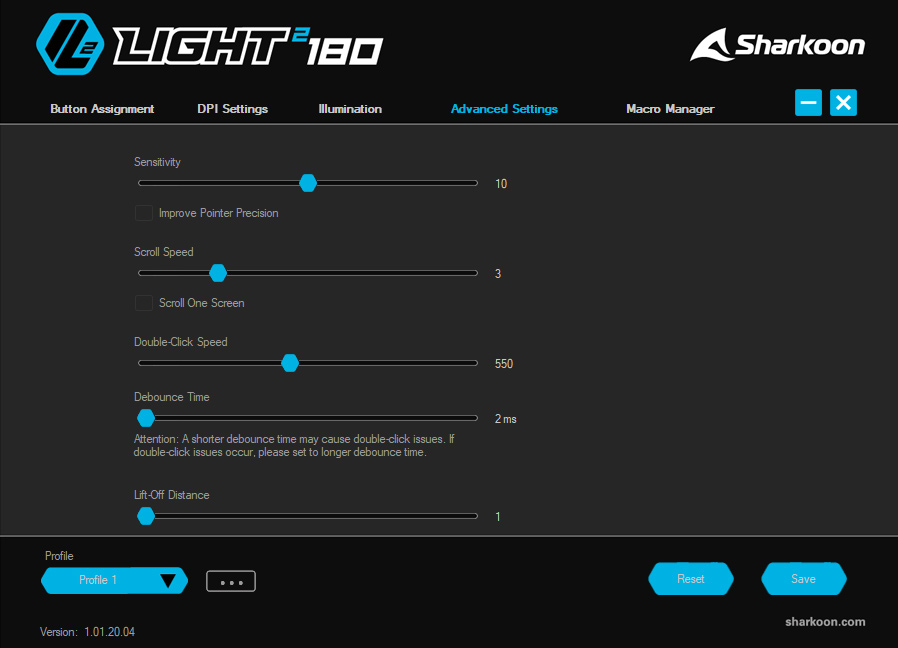Click the Improve Pointer Precision label

pos(219,213)
